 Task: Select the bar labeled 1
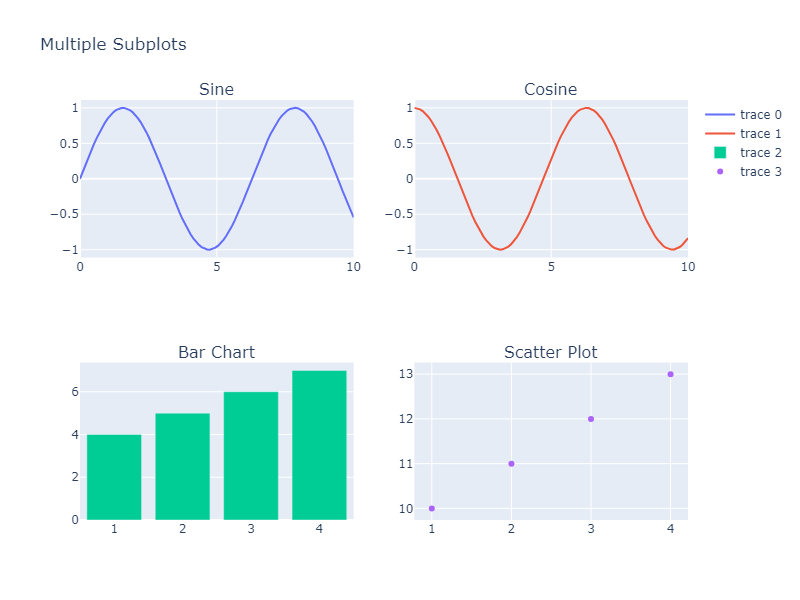click(114, 477)
